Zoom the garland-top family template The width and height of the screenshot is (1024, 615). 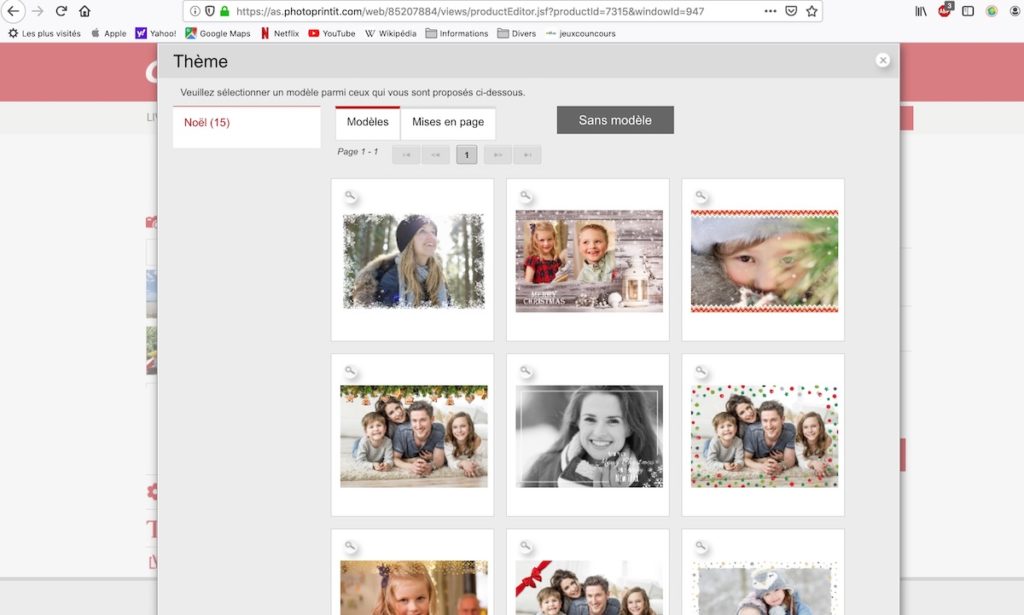pyautogui.click(x=351, y=371)
